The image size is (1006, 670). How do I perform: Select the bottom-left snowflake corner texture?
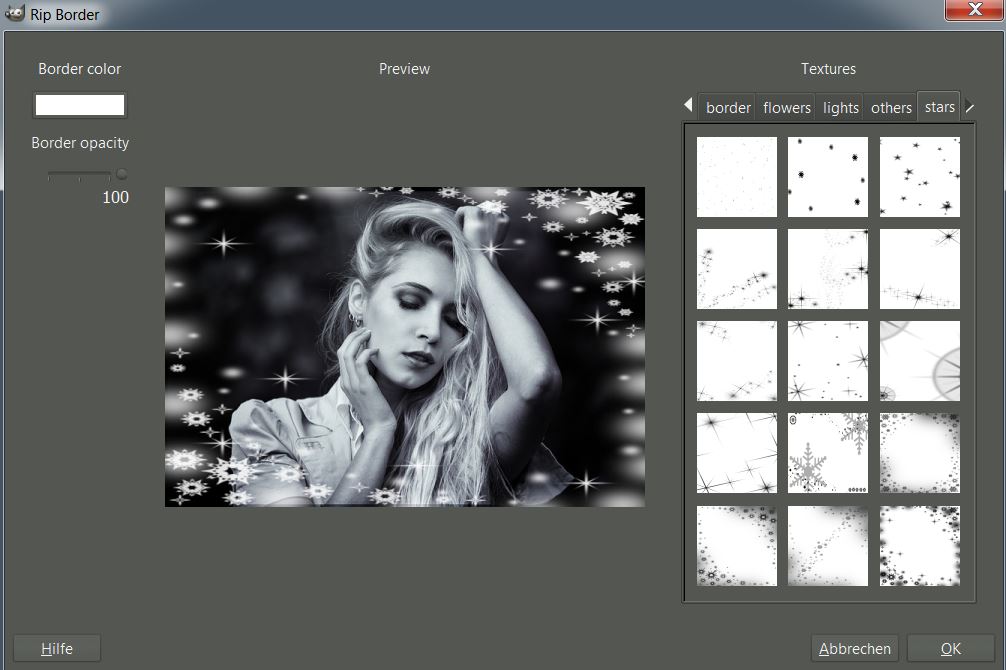[x=737, y=545]
